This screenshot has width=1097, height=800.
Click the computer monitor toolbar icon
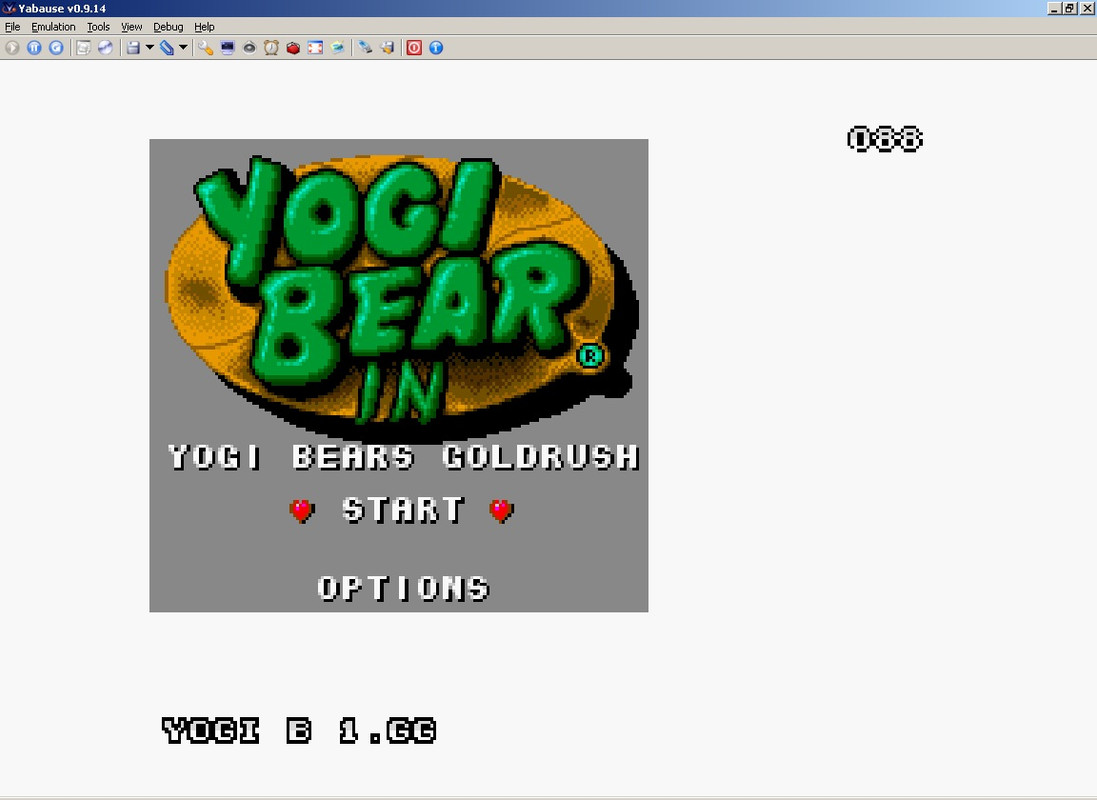[x=227, y=48]
